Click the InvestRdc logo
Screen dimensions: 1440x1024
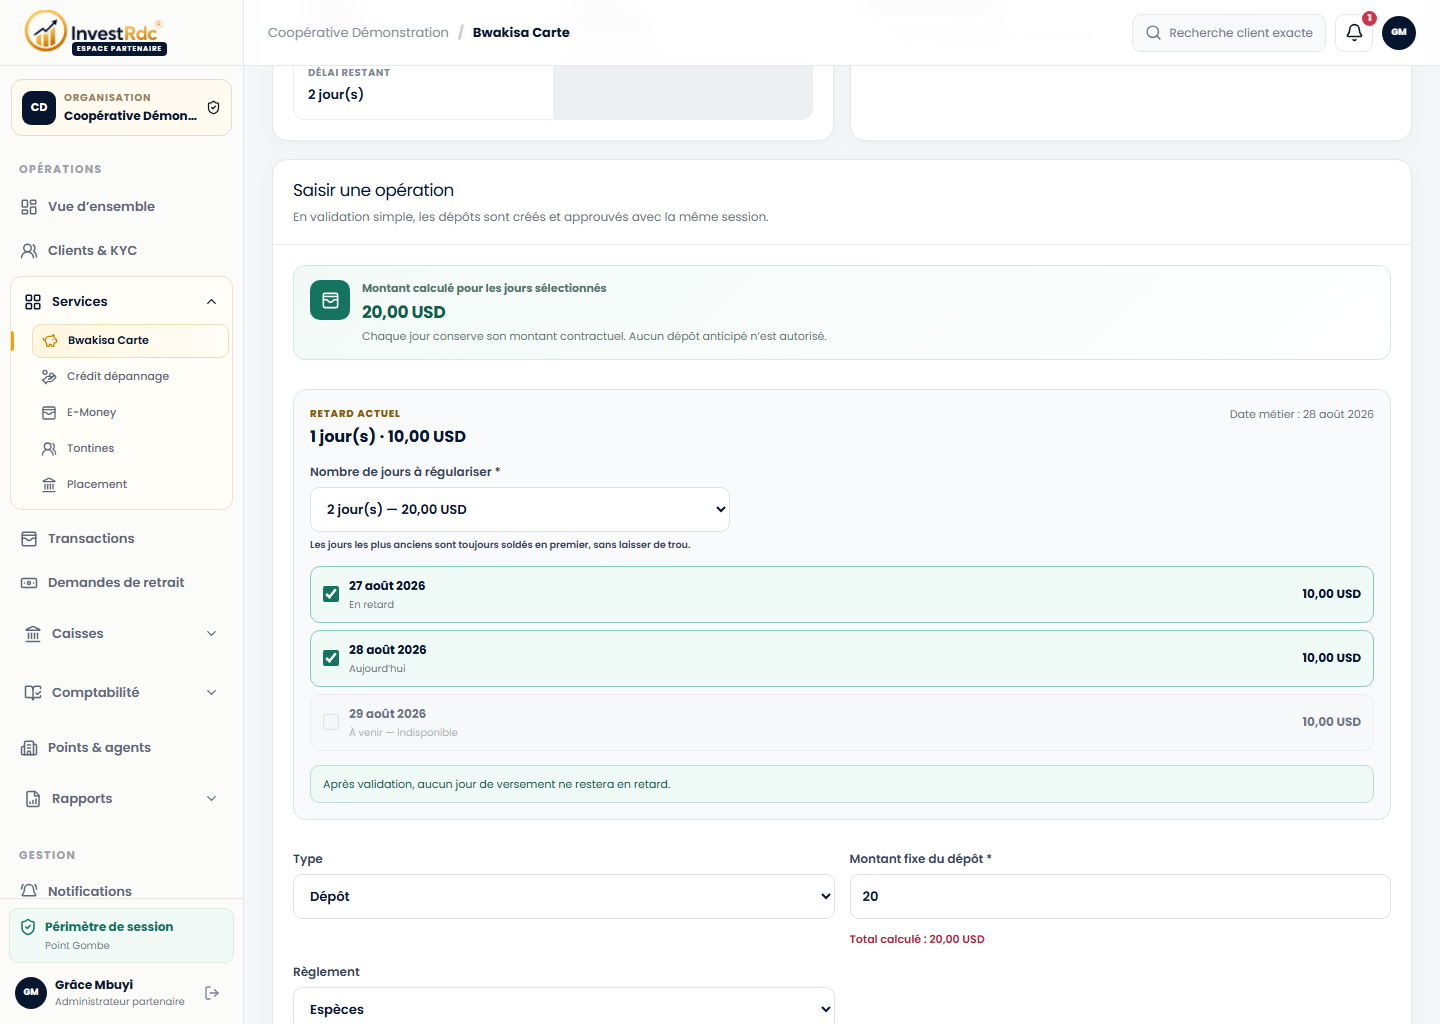pos(95,32)
